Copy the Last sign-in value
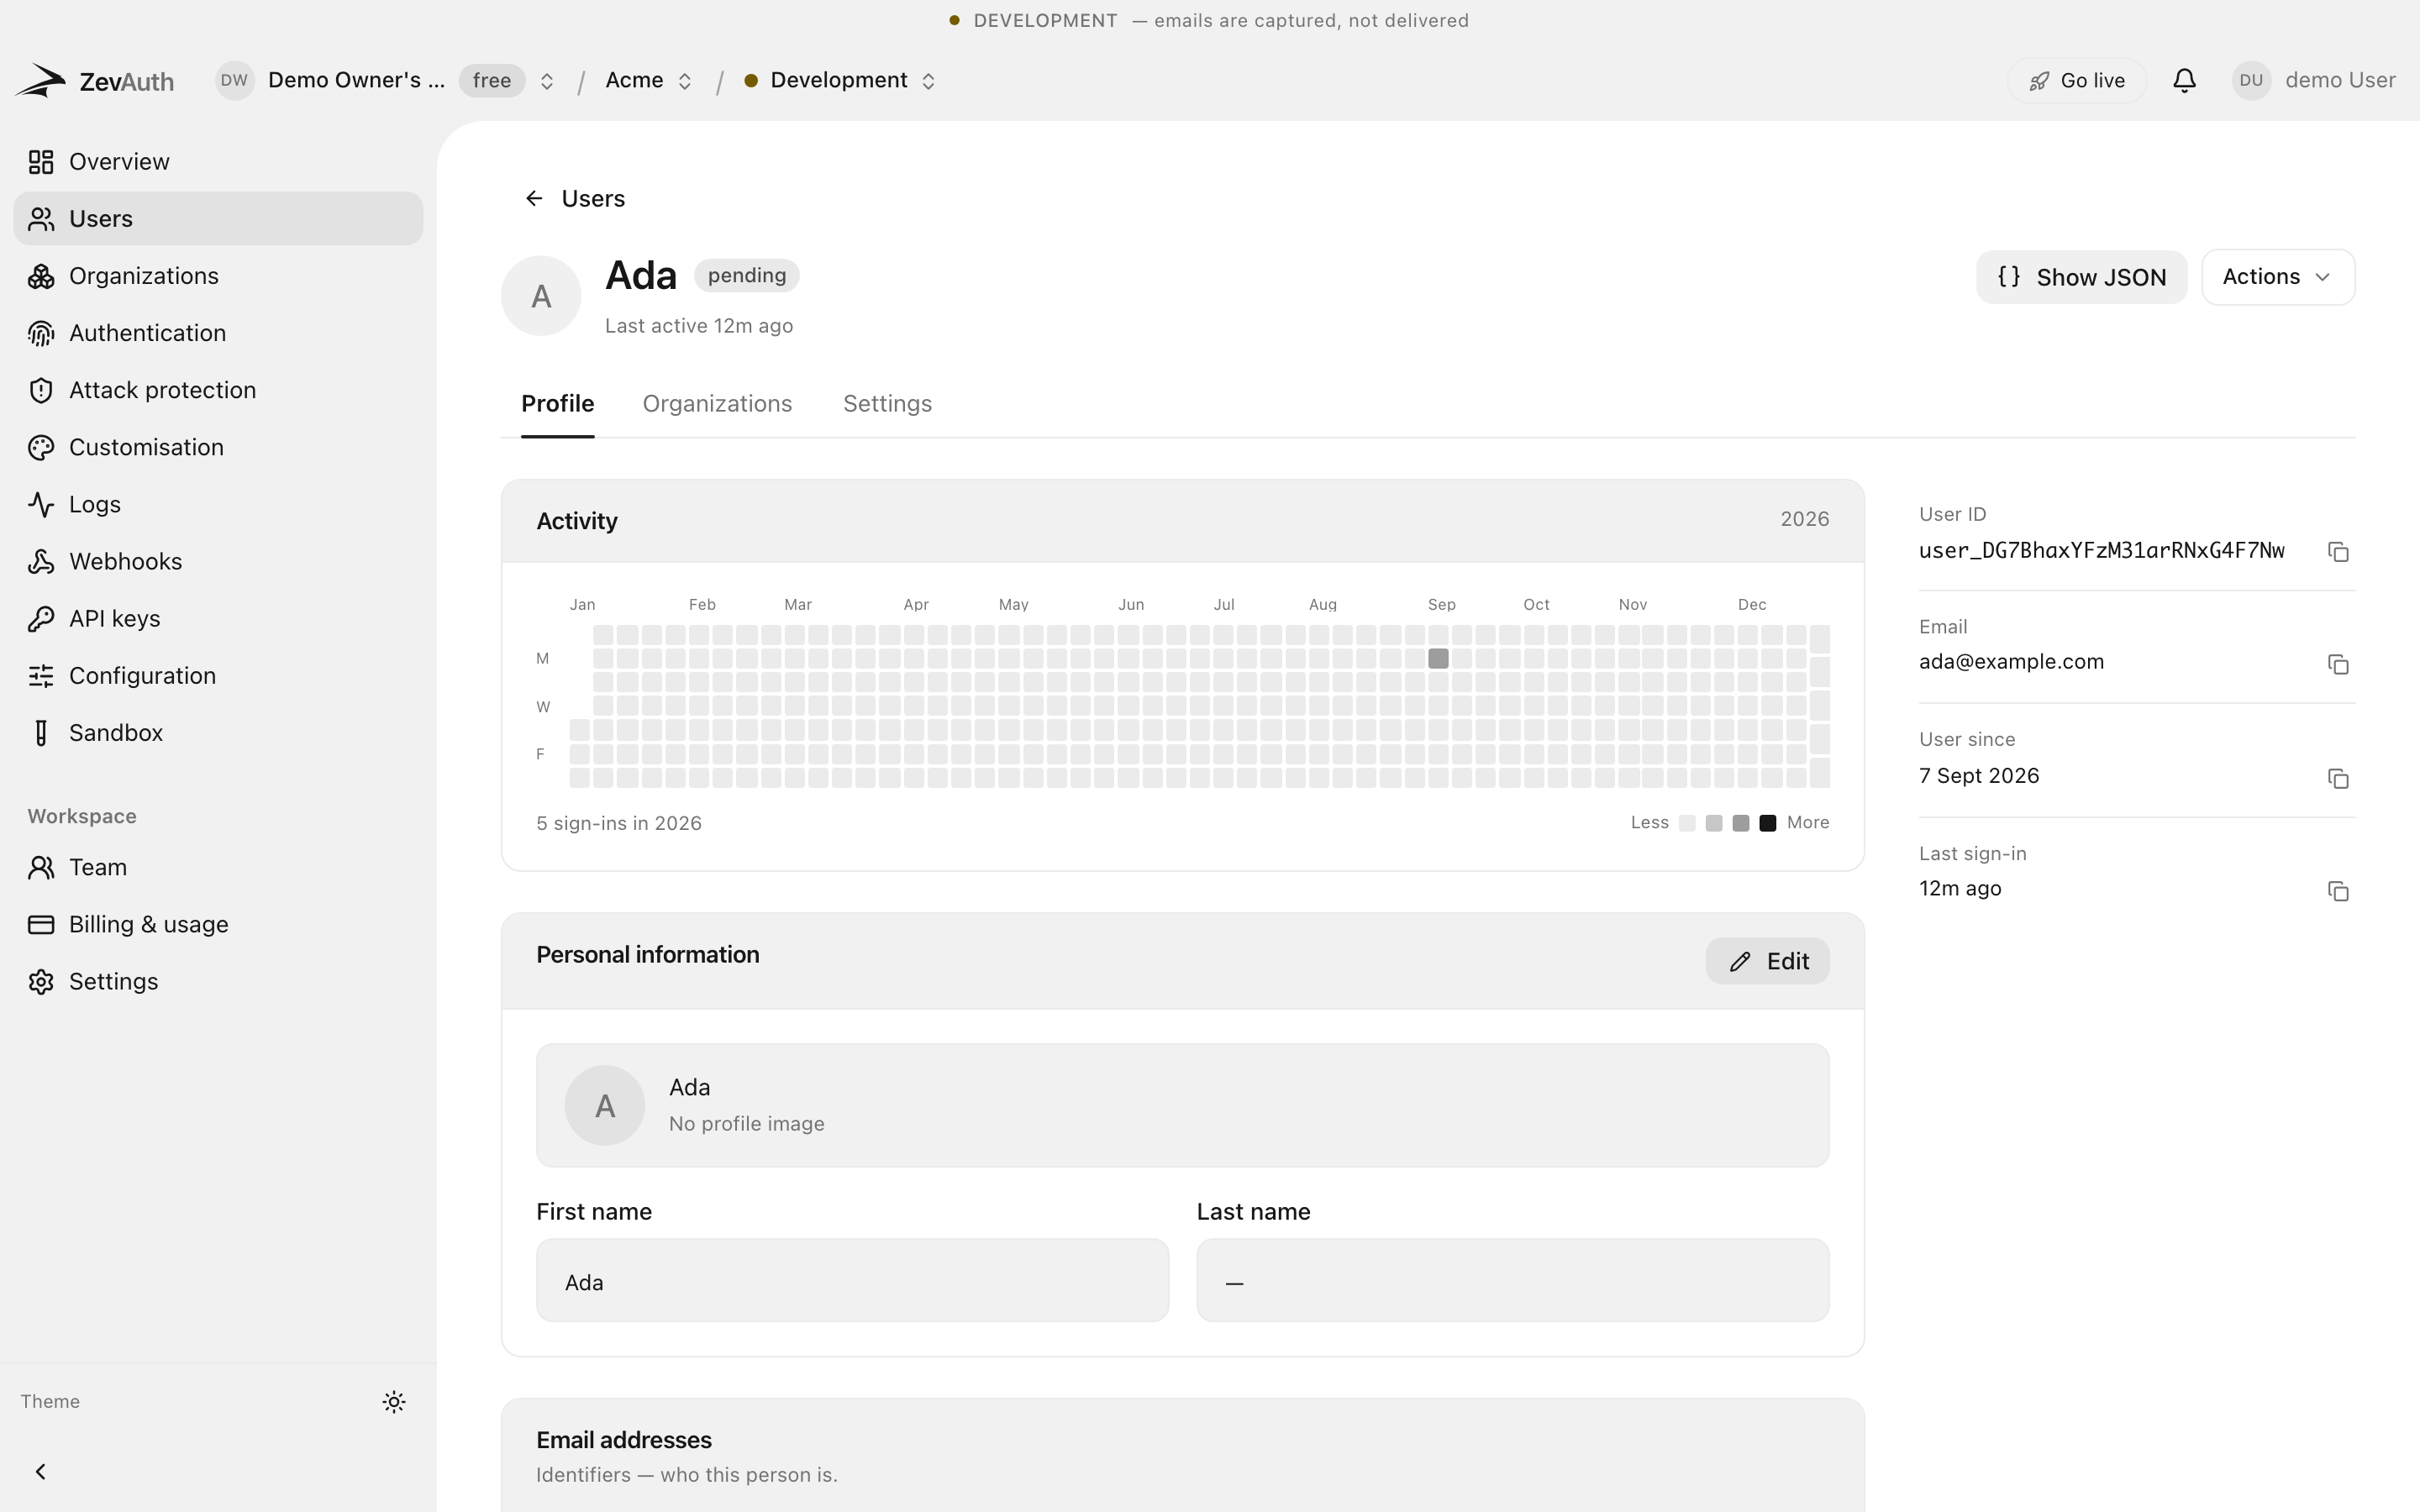 (x=2338, y=891)
